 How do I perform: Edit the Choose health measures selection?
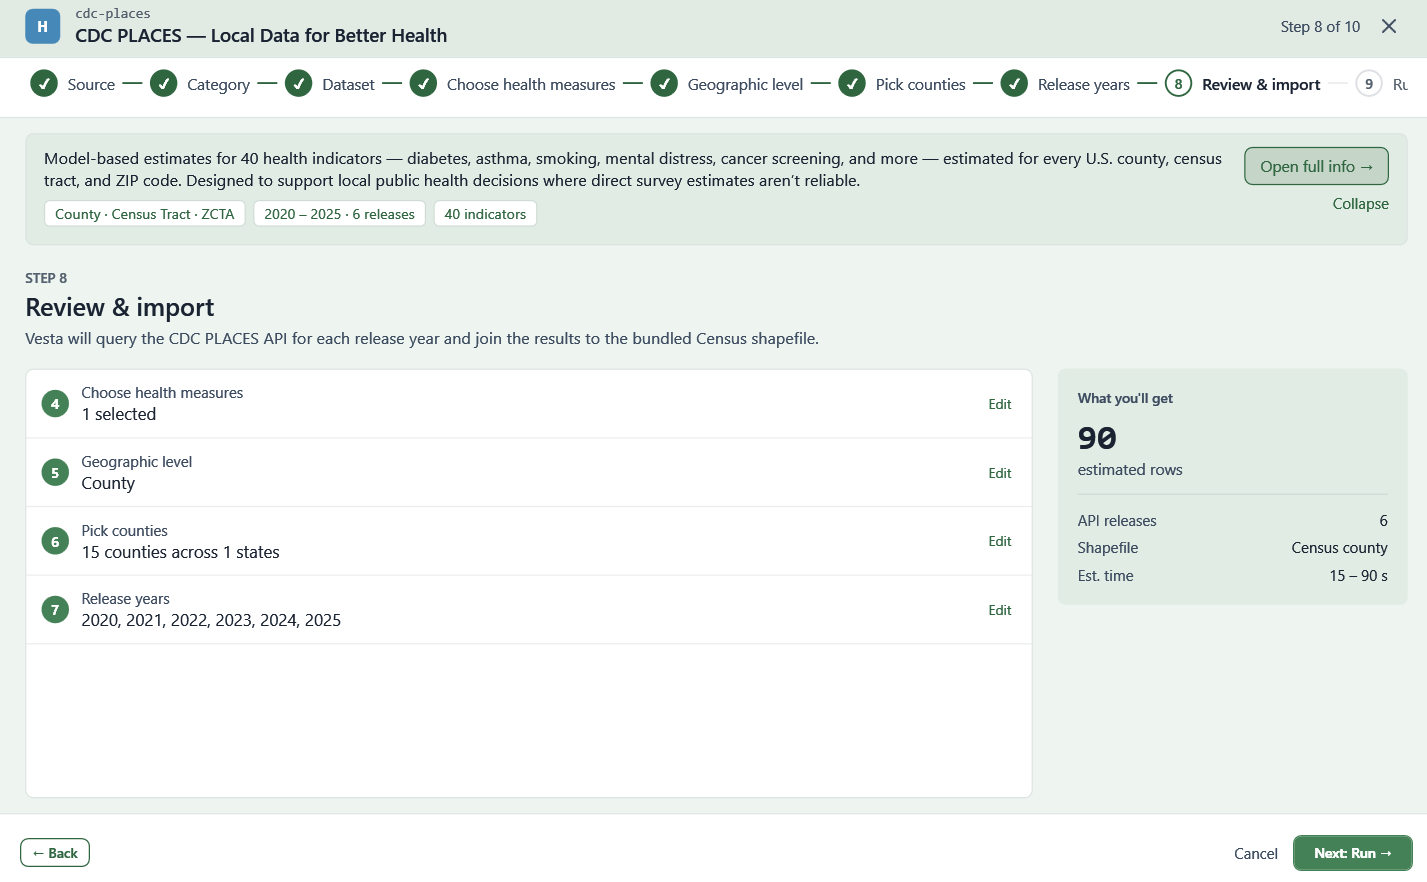point(1000,404)
